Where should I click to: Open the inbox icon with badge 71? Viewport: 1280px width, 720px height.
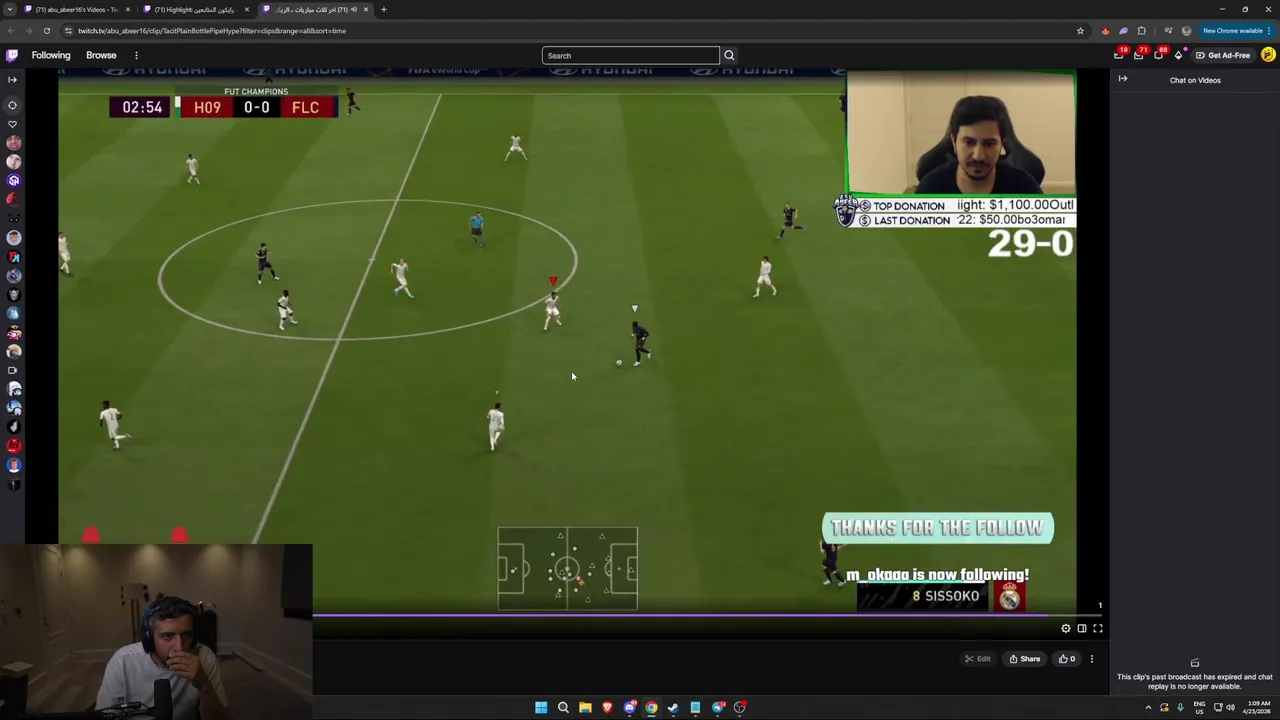click(x=1139, y=55)
